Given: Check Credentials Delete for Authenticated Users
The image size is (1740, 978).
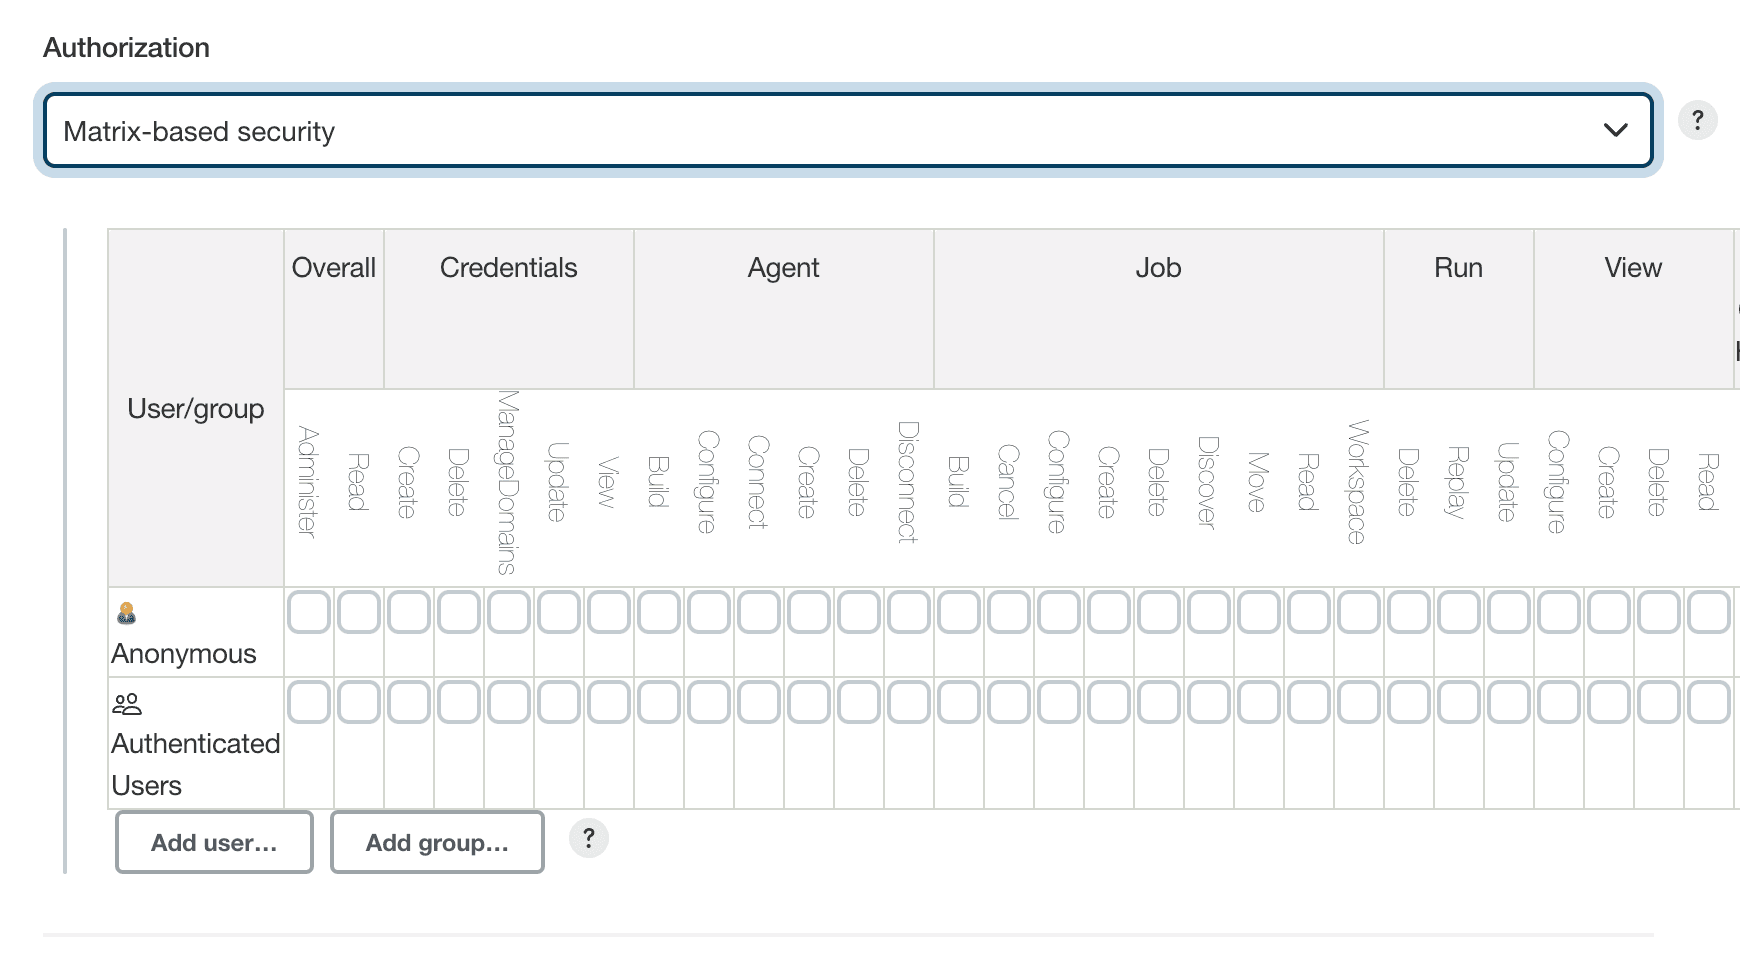Looking at the screenshot, I should [458, 703].
